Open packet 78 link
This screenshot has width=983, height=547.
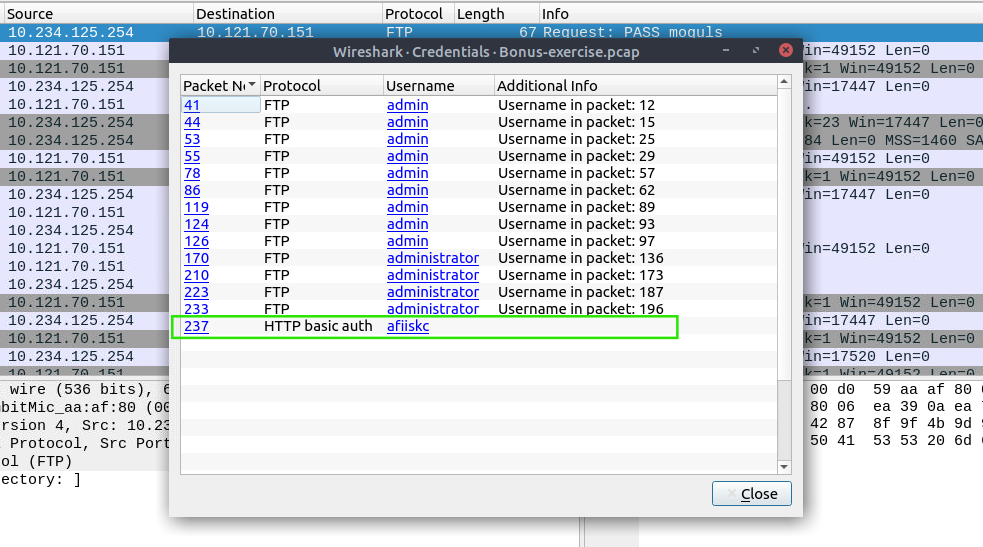click(x=192, y=173)
